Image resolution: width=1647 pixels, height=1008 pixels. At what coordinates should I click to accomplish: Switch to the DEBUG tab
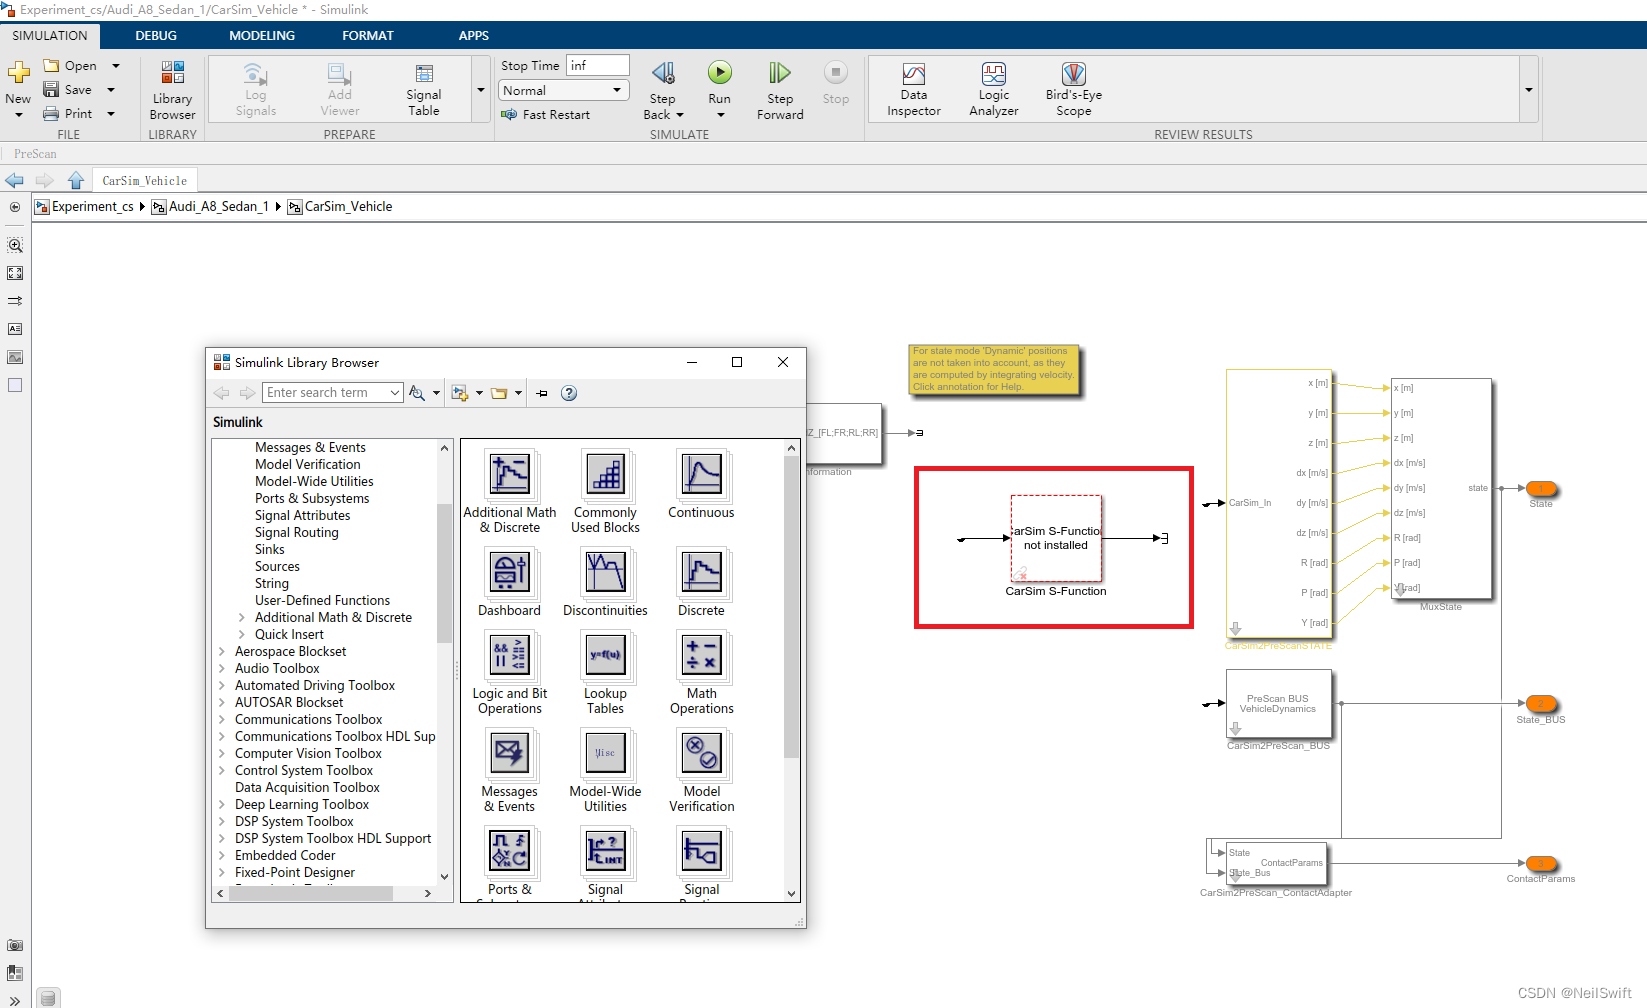click(156, 35)
